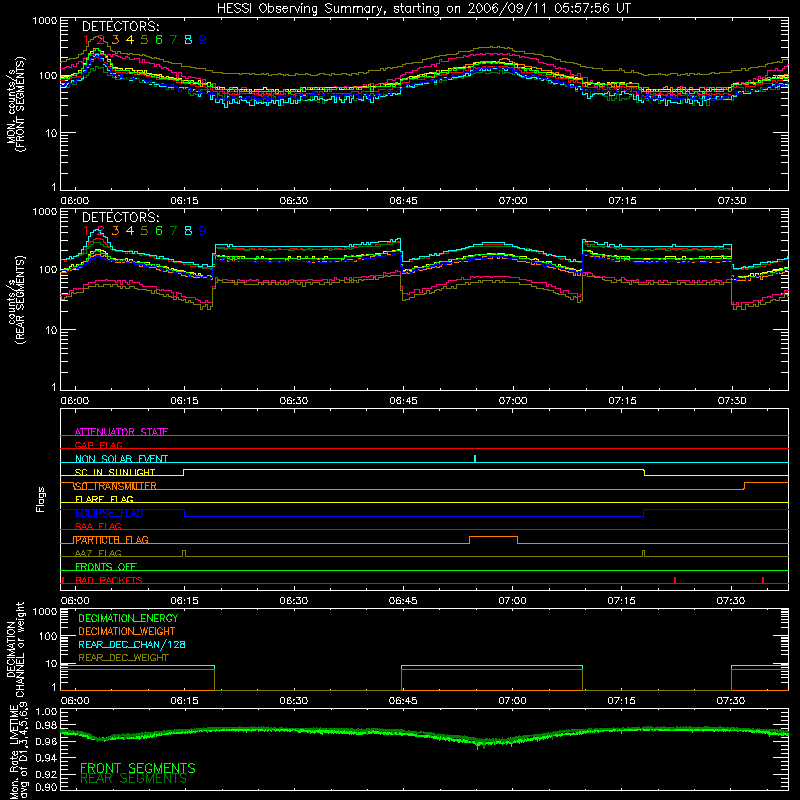Click detector number 4 in the front segments legend
The height and width of the screenshot is (800, 800).
(130, 40)
